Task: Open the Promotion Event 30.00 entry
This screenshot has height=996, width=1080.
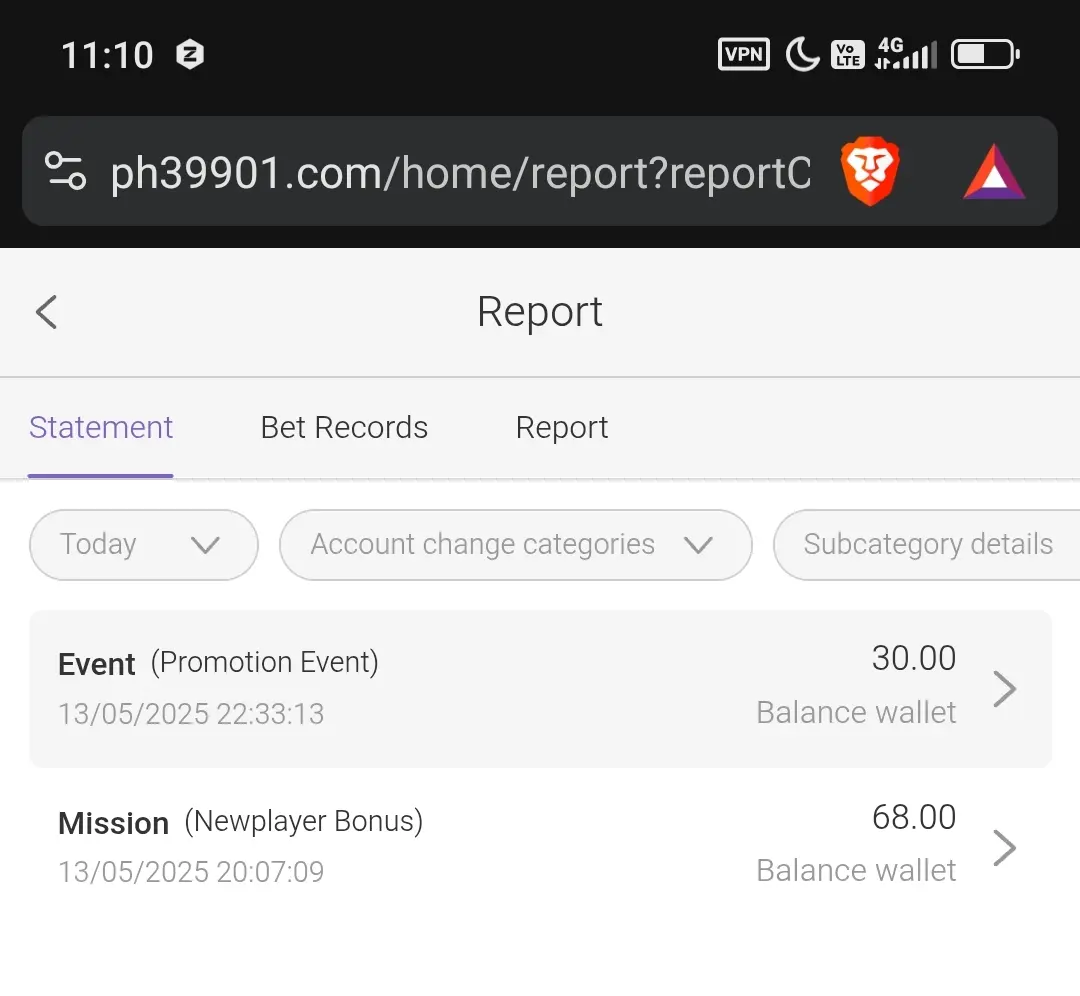Action: pyautogui.click(x=541, y=689)
